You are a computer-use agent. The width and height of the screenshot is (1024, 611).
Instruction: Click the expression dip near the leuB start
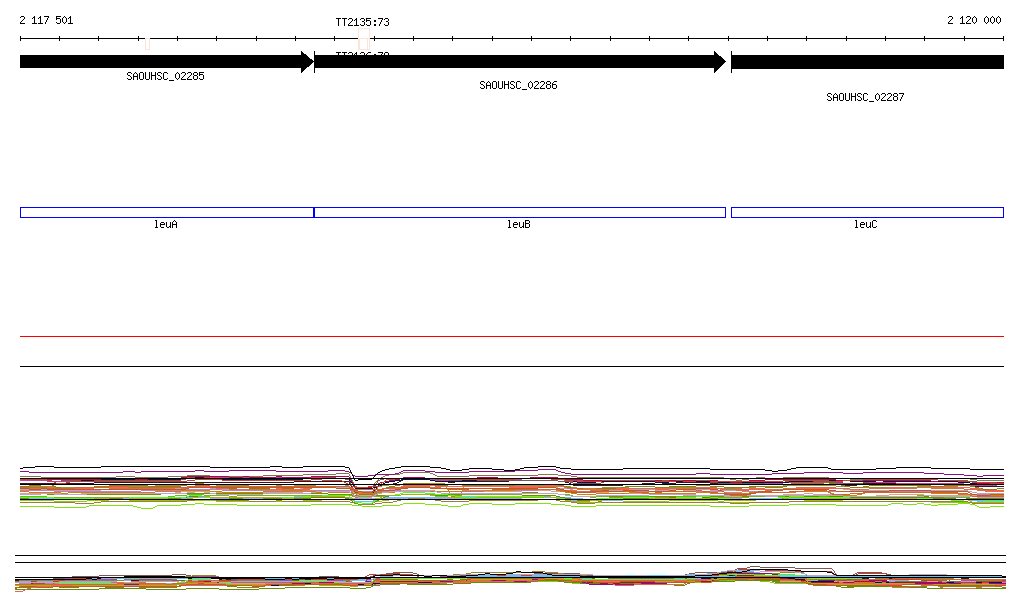click(x=365, y=484)
